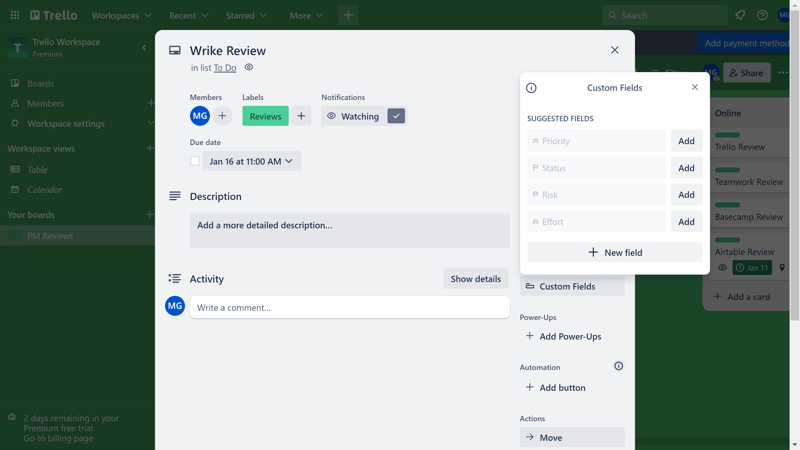Click the Trello Workspace T avatar
The height and width of the screenshot is (450, 800).
17,48
